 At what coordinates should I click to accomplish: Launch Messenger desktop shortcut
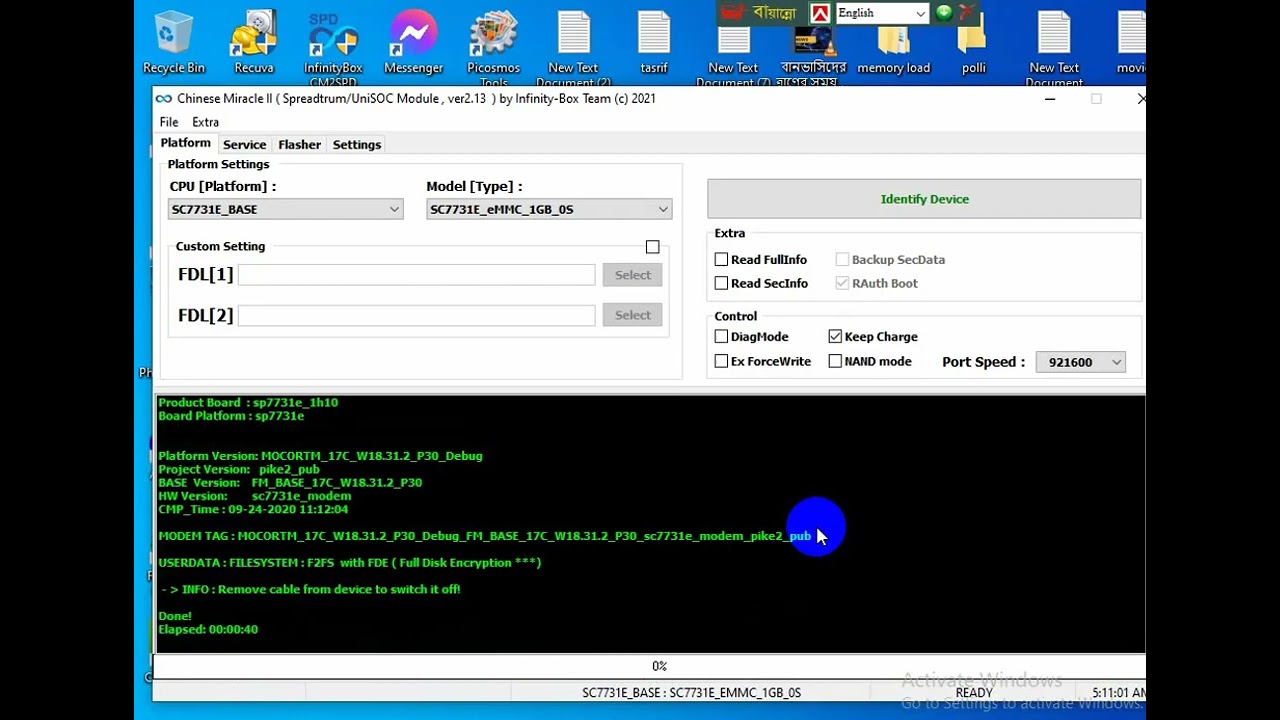(413, 43)
